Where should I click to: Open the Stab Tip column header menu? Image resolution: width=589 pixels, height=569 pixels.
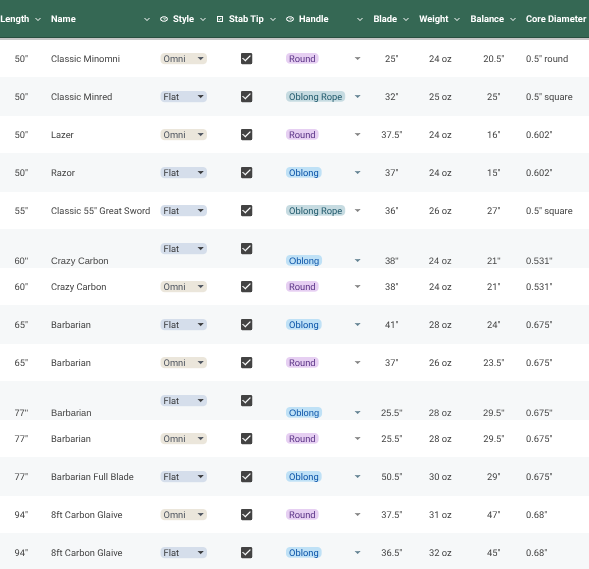pyautogui.click(x=273, y=19)
